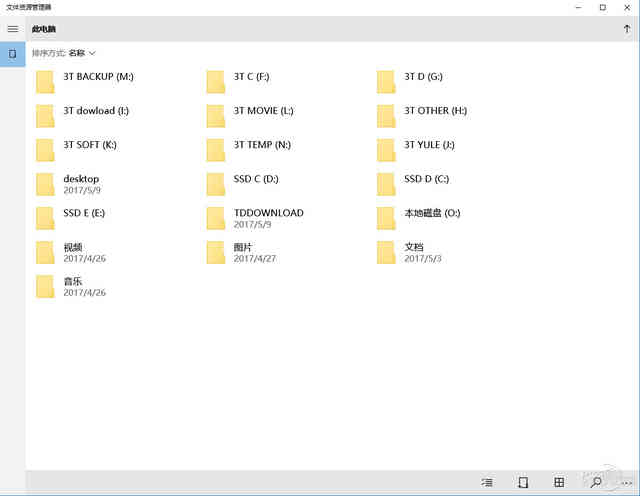The height and width of the screenshot is (496, 640).
Task: Click the tablet view icon in bottom bar
Action: click(523, 483)
